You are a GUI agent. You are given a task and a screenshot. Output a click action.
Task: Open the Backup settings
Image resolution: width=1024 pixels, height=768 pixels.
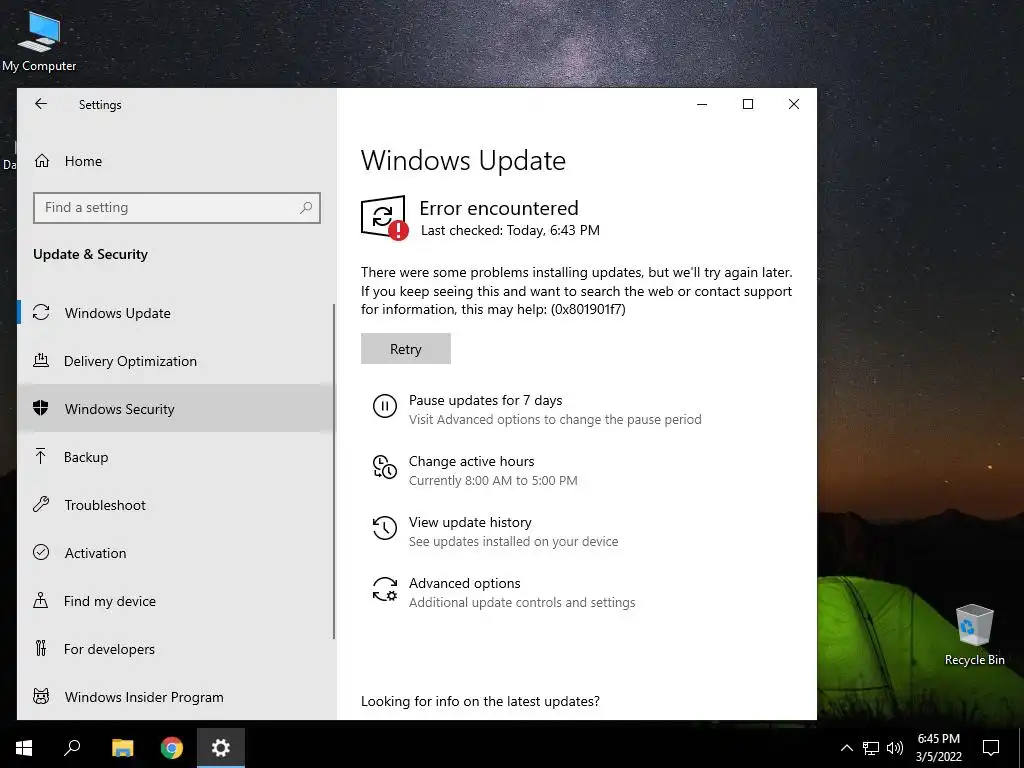pos(176,457)
